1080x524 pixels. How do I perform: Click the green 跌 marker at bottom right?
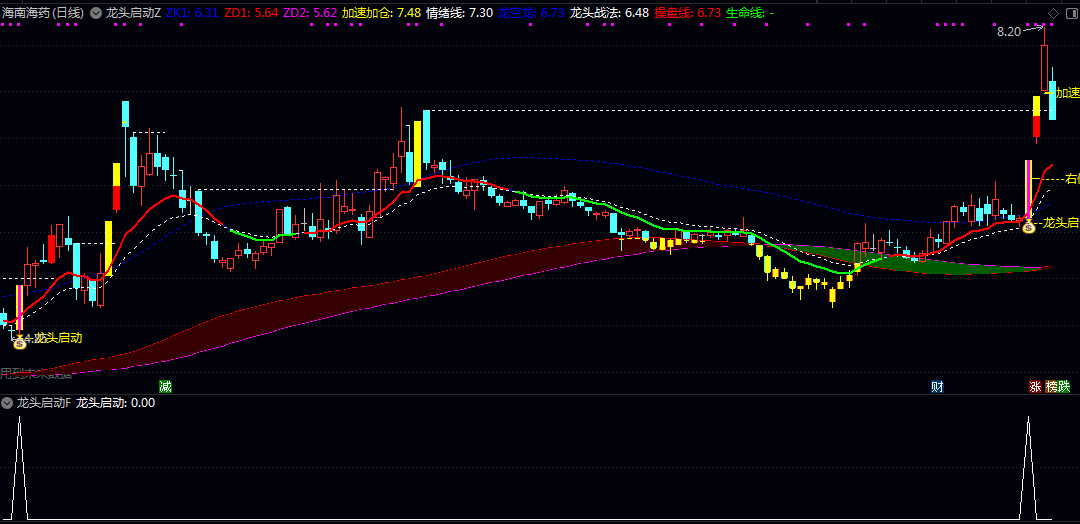coord(1064,386)
